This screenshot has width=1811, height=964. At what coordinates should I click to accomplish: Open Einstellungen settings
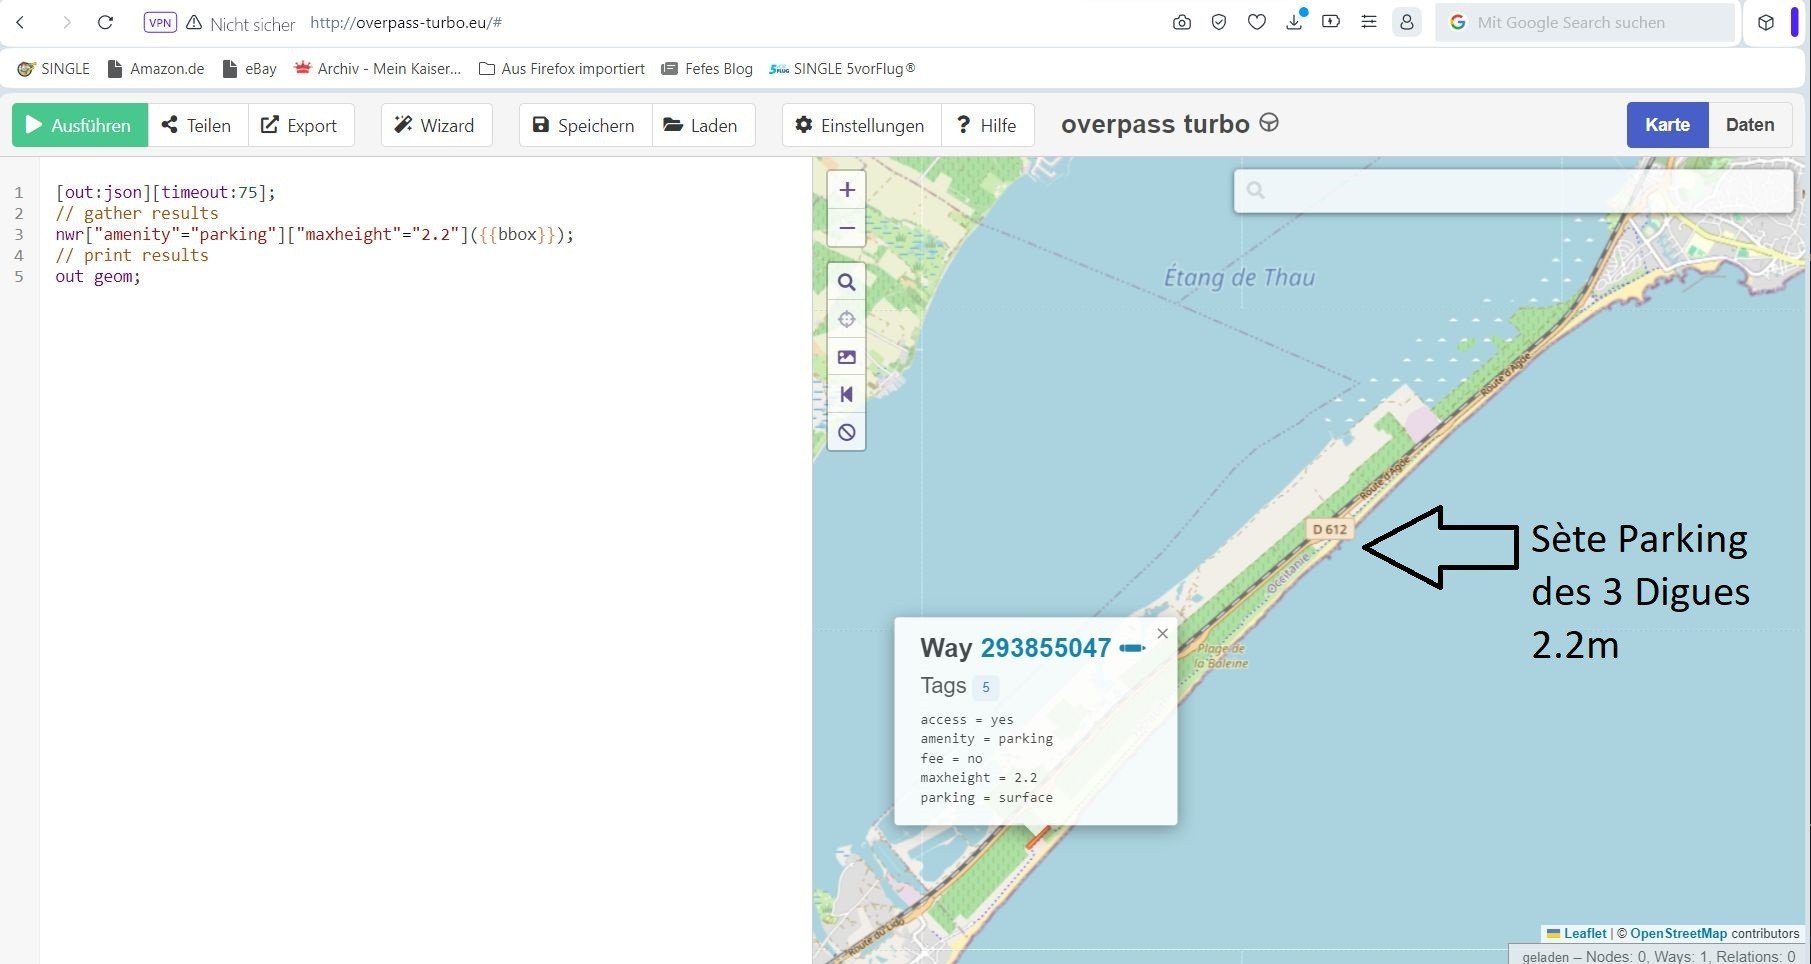pos(861,125)
